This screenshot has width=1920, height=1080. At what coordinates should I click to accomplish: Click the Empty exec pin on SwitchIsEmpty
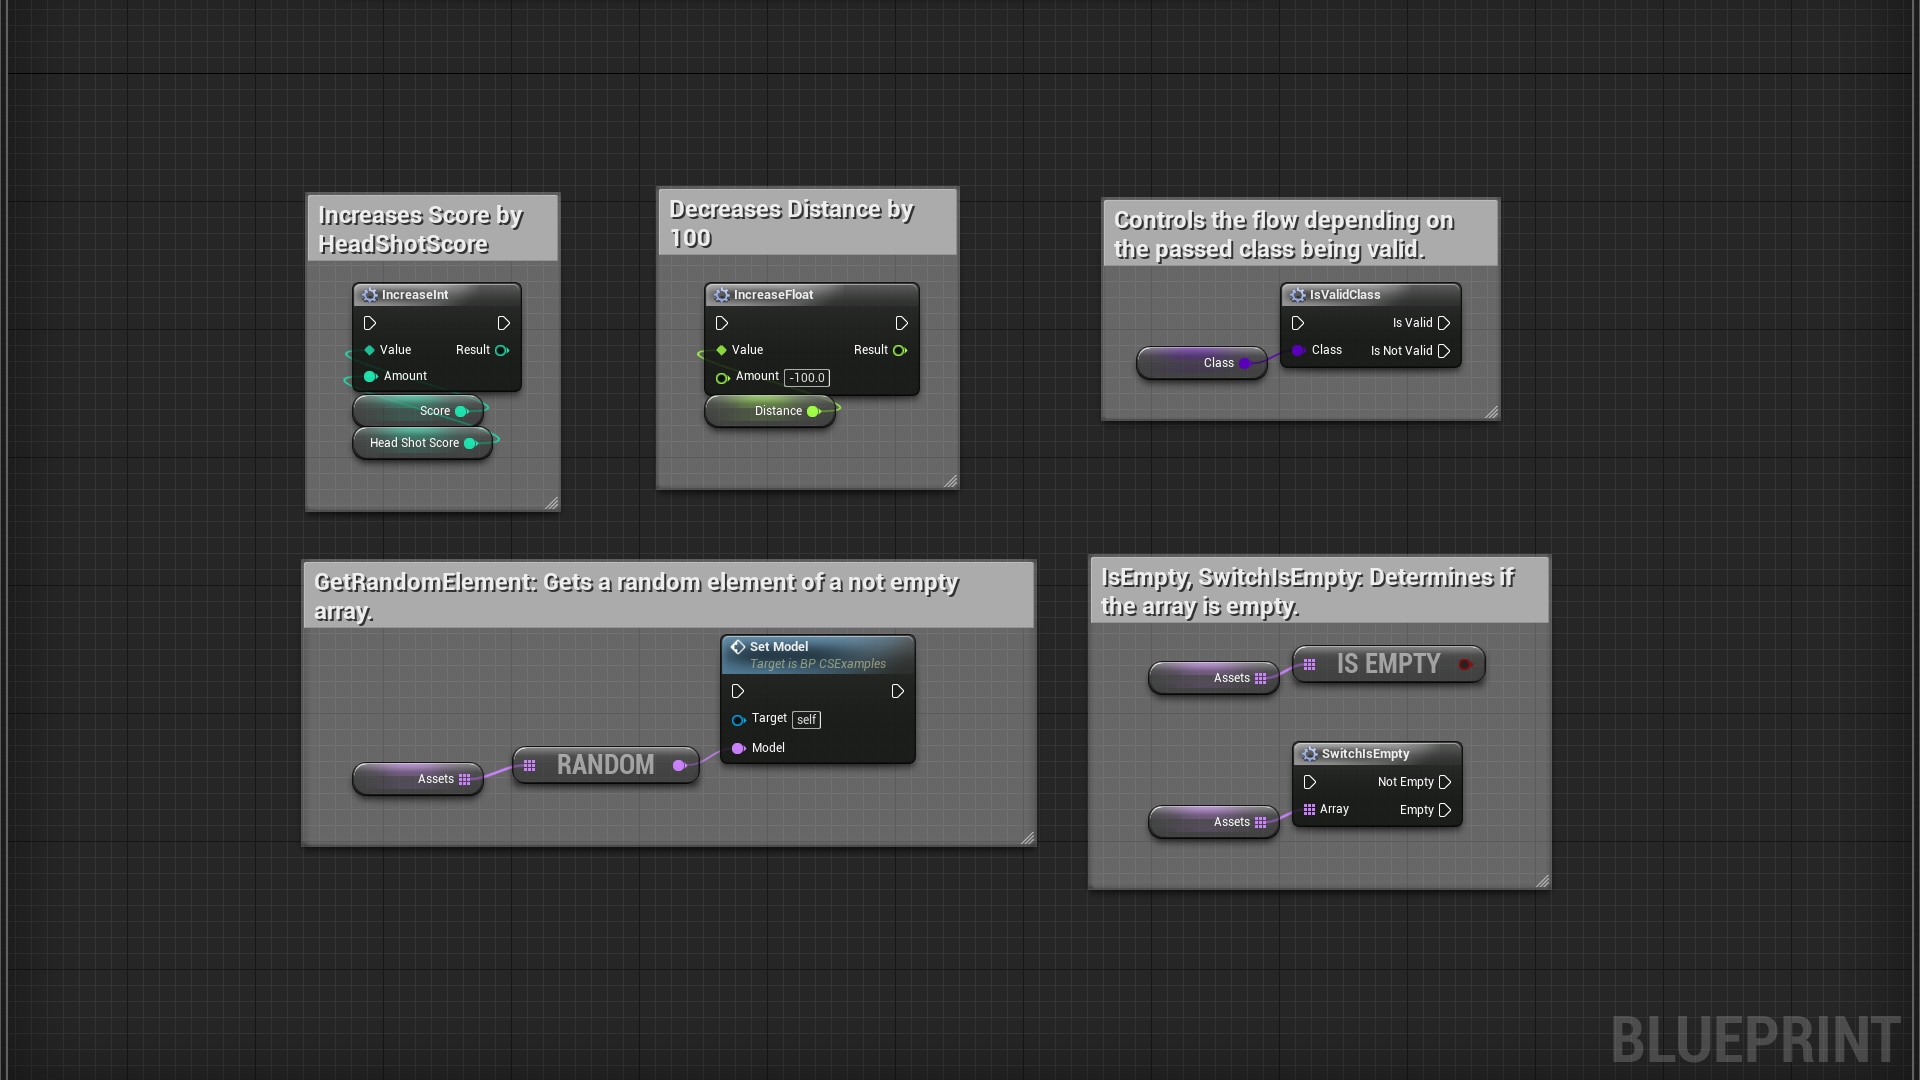[1444, 810]
